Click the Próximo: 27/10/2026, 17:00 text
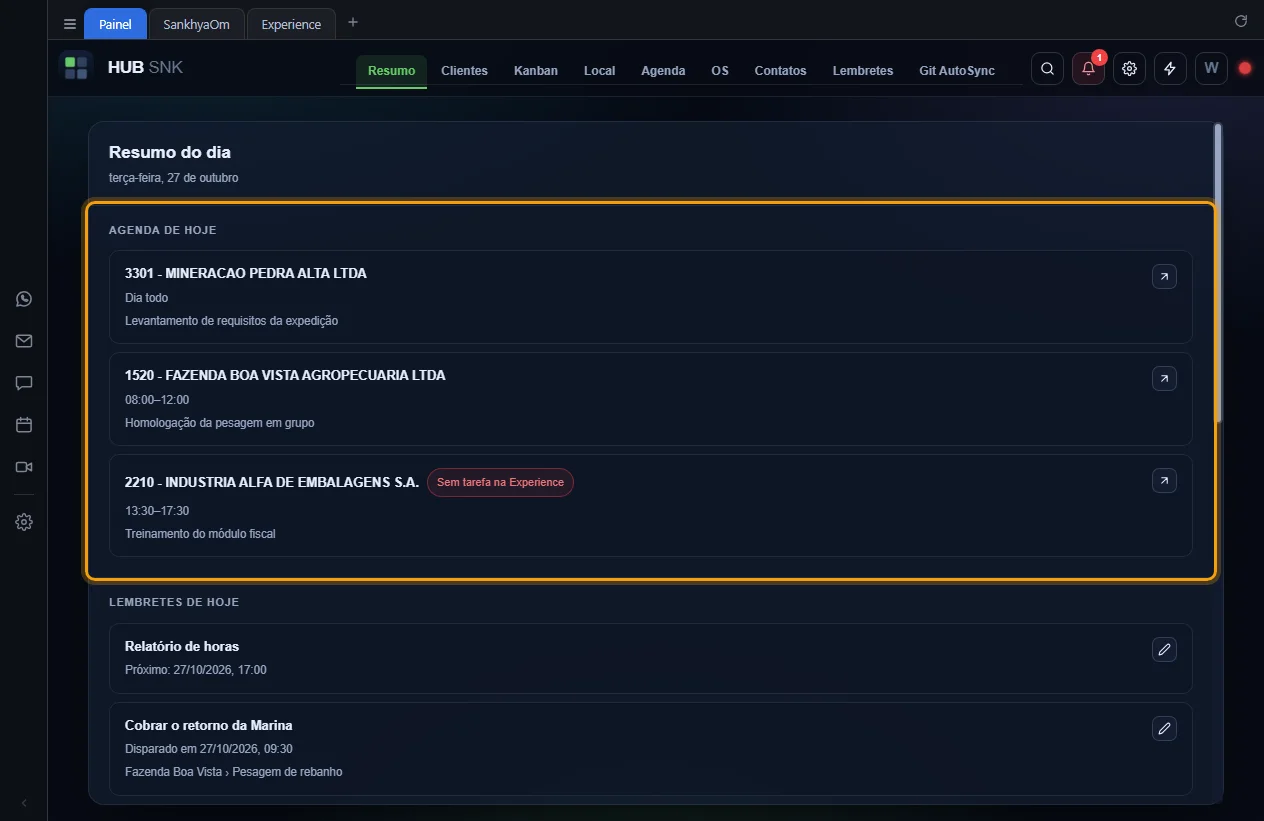The height and width of the screenshot is (821, 1264). (196, 670)
